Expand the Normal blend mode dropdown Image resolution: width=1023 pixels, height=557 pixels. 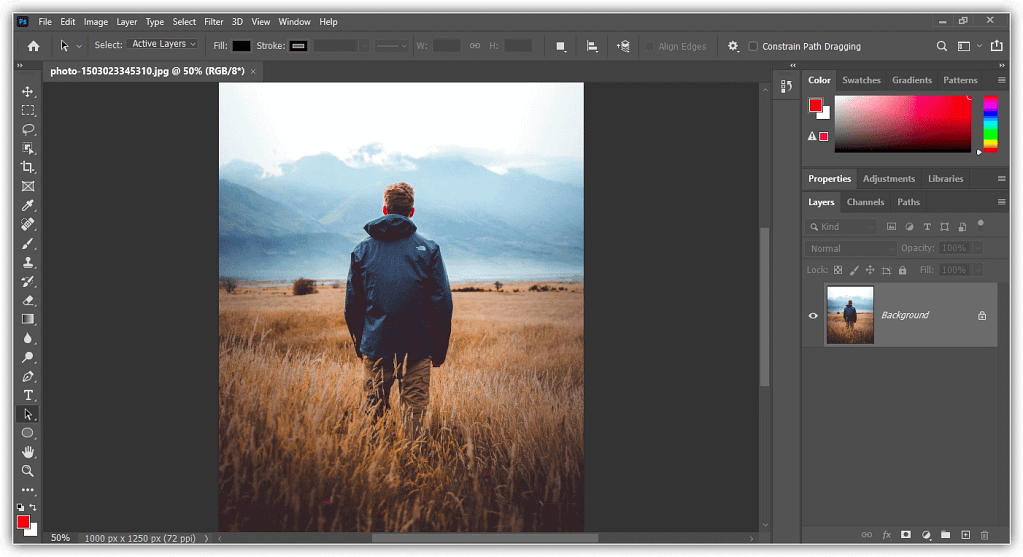850,248
